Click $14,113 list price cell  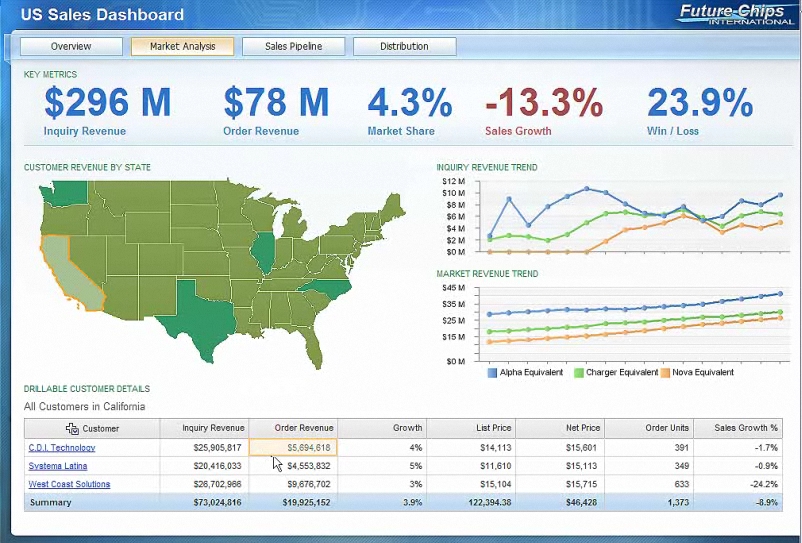pyautogui.click(x=471, y=447)
